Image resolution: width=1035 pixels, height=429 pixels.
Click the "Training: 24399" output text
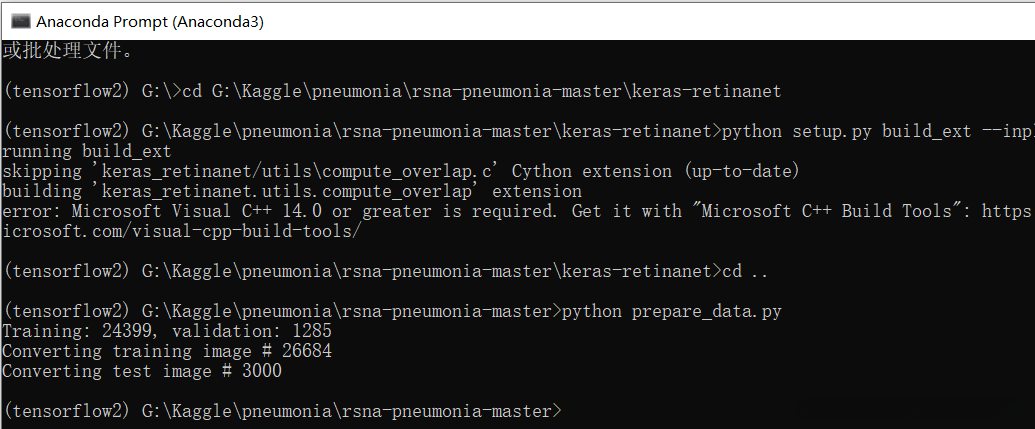(82, 331)
